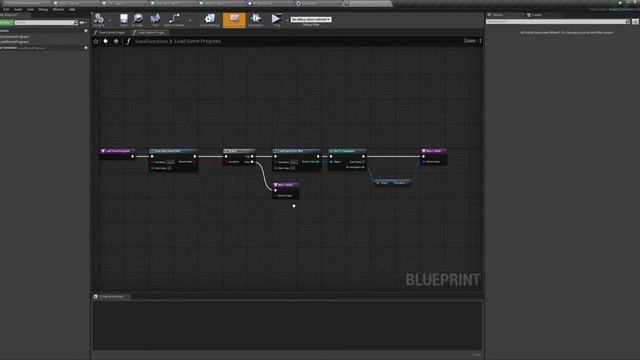
Task: Select SaveGameProgress function in My Blueprint list
Action: [15, 36]
